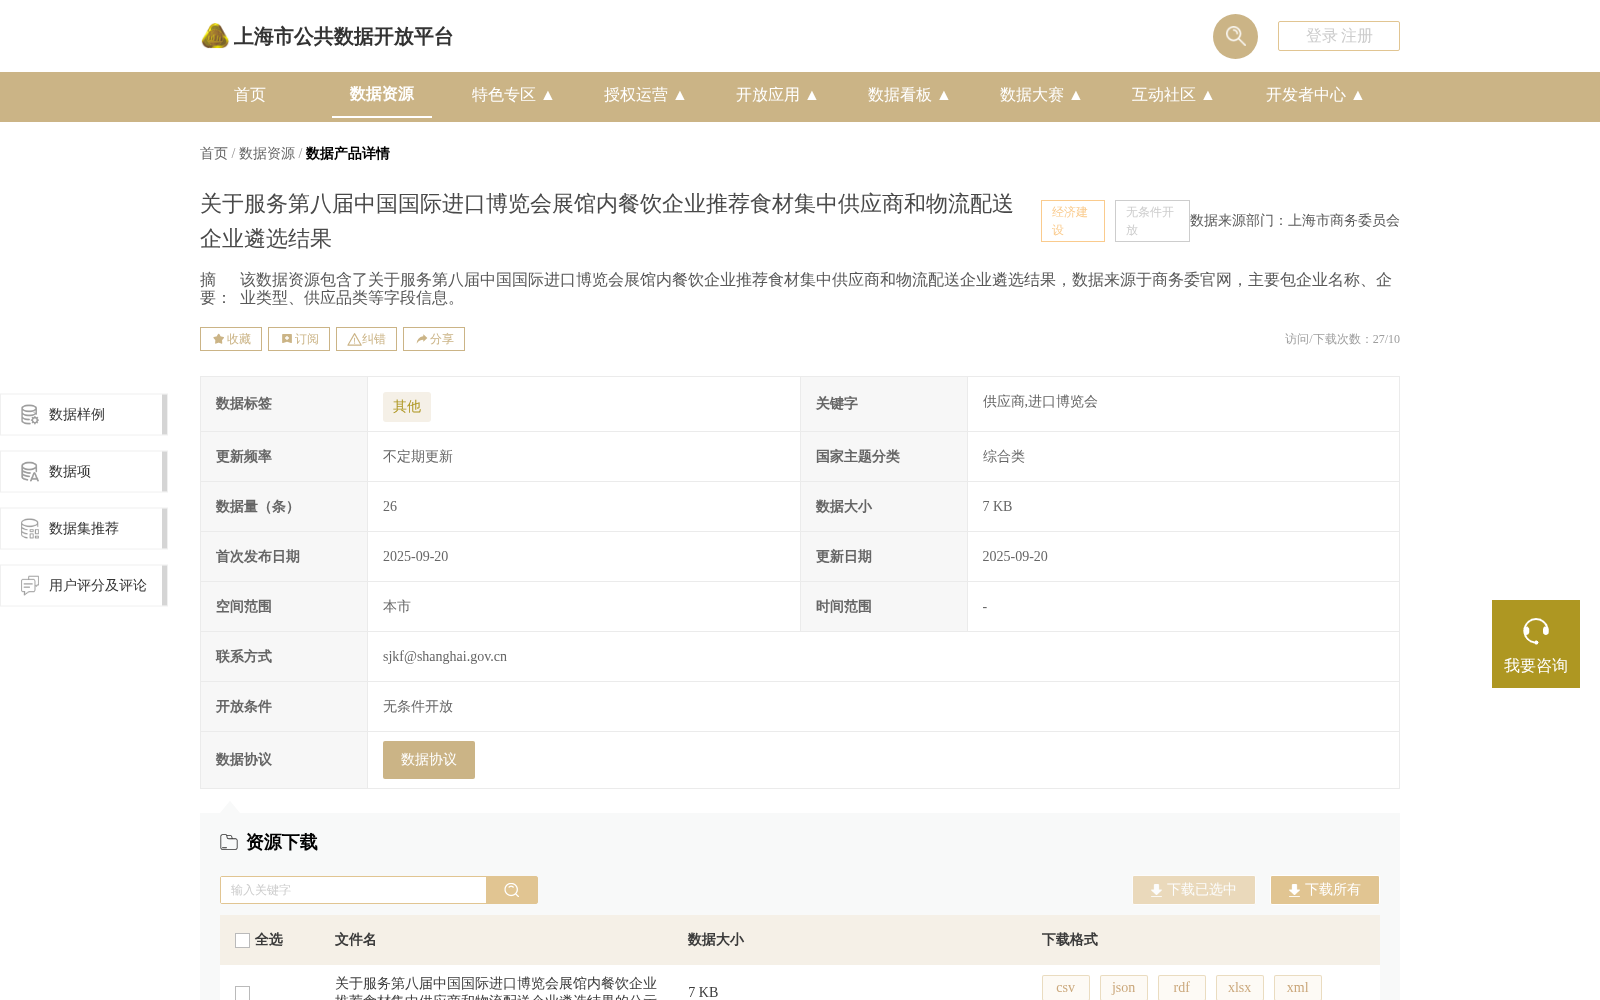Download file as xlsx
1600x1000 pixels.
click(x=1240, y=987)
